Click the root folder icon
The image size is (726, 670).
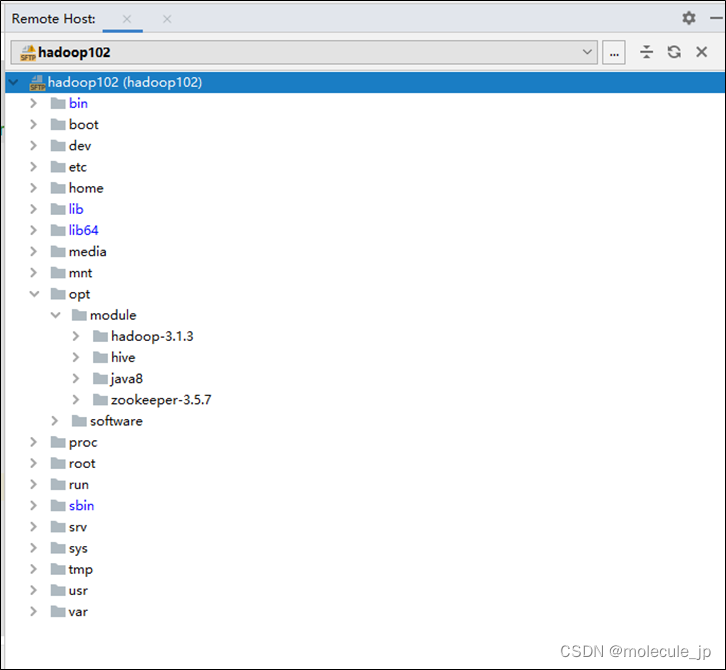click(x=58, y=463)
